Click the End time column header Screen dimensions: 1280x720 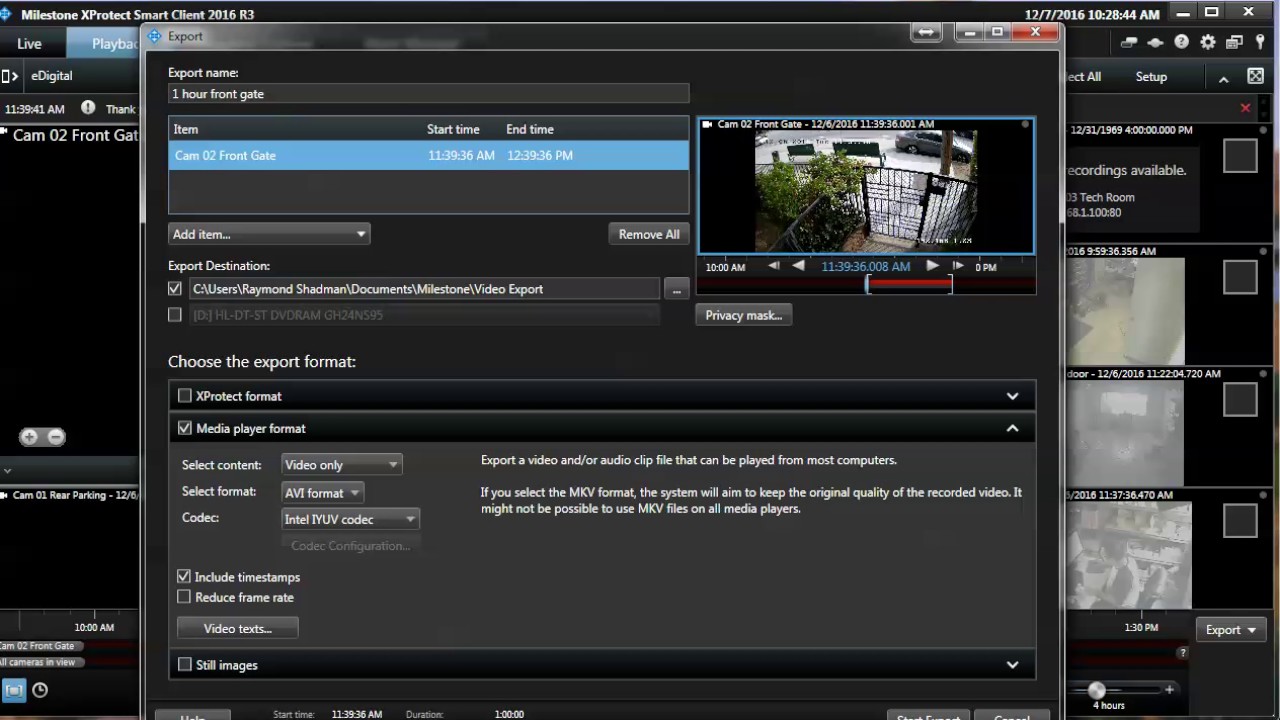(530, 129)
